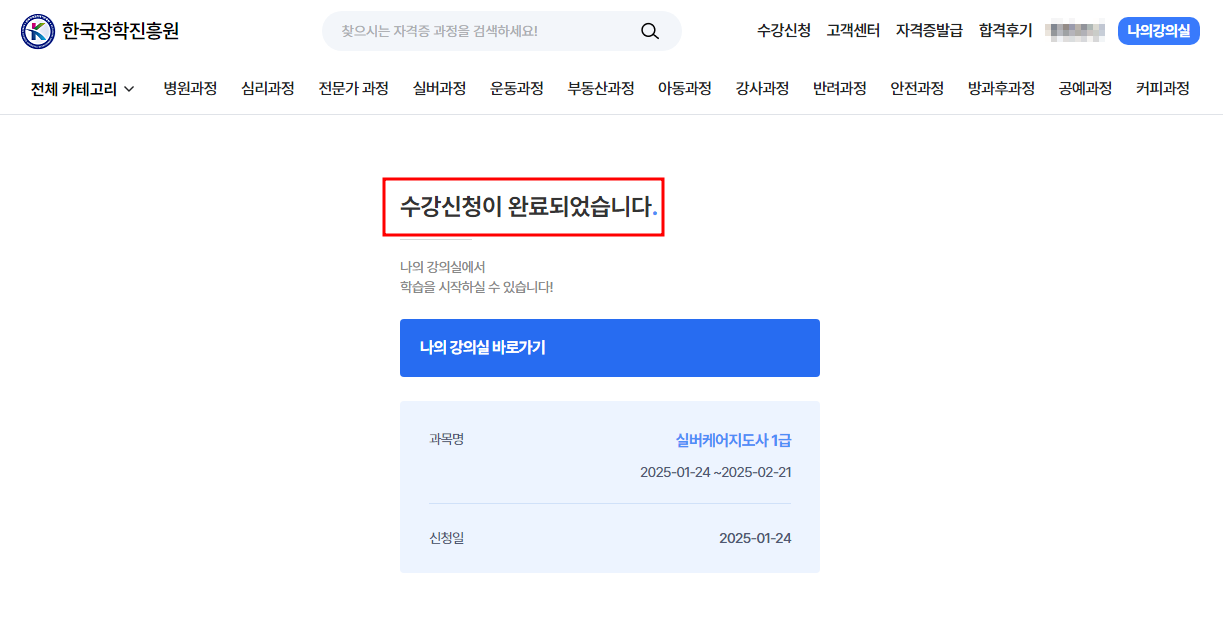Viewport: 1223px width, 626px height.
Task: Click the search magnifier icon
Action: pyautogui.click(x=649, y=31)
